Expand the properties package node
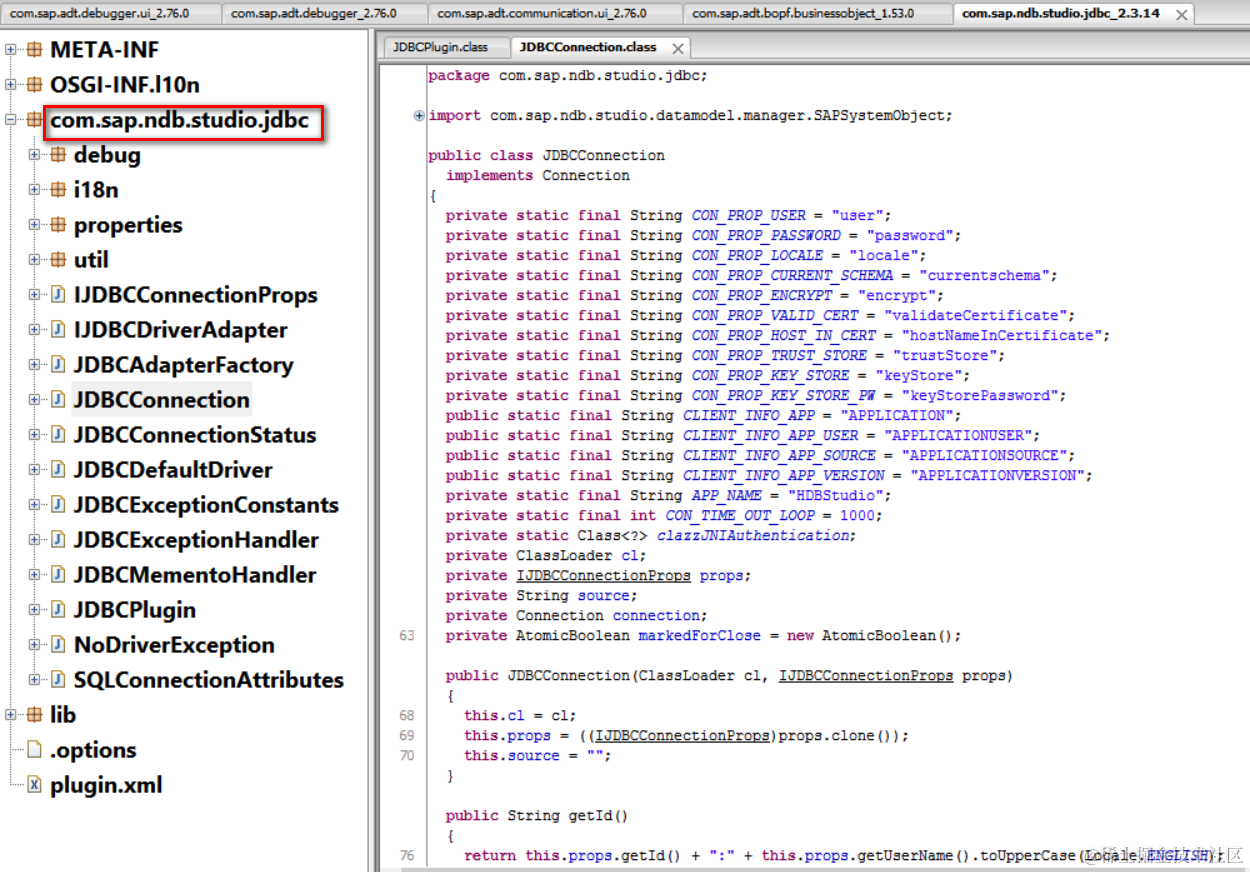 click(34, 225)
